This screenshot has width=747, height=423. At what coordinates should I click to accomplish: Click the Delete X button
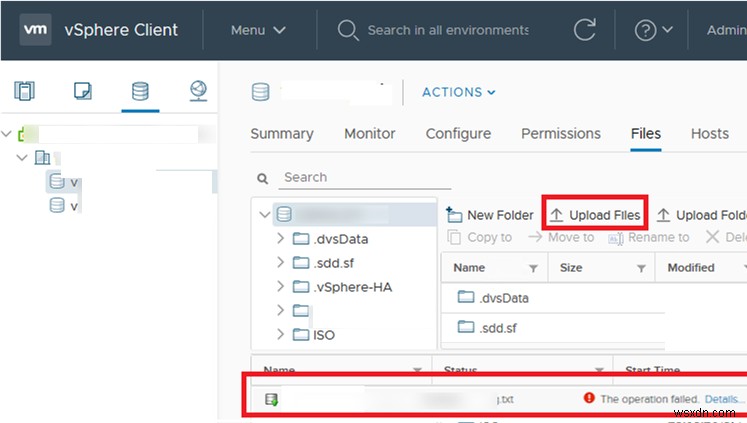point(726,237)
